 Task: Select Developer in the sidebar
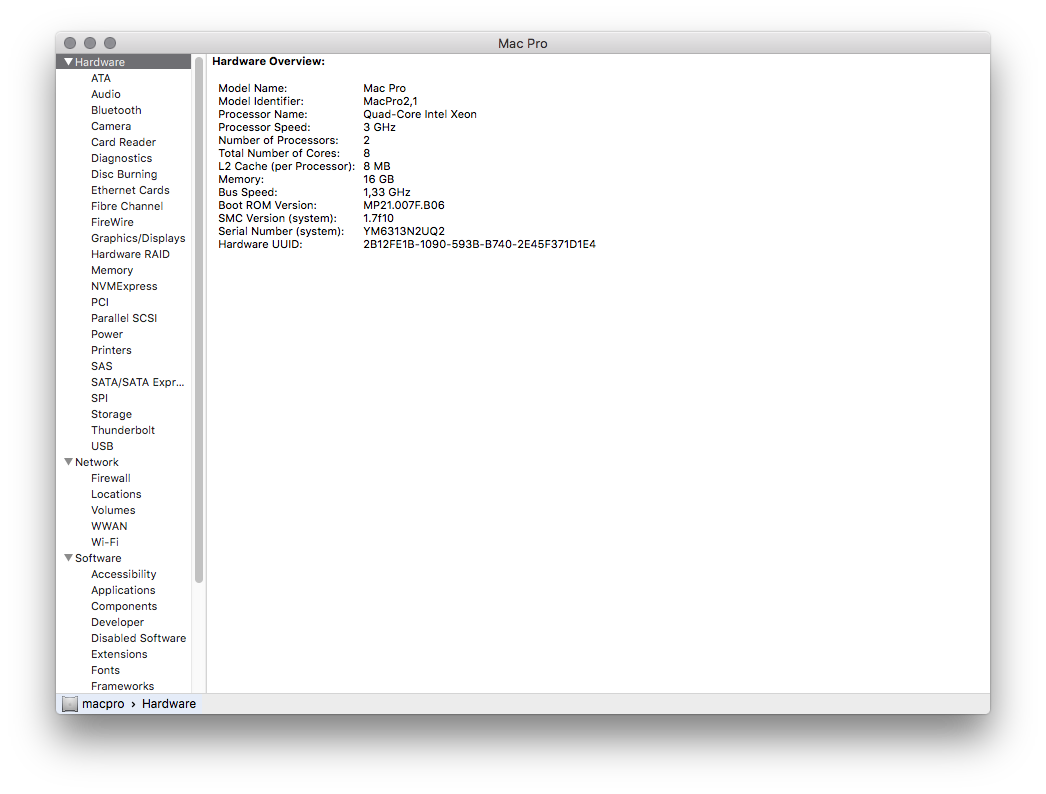[117, 623]
